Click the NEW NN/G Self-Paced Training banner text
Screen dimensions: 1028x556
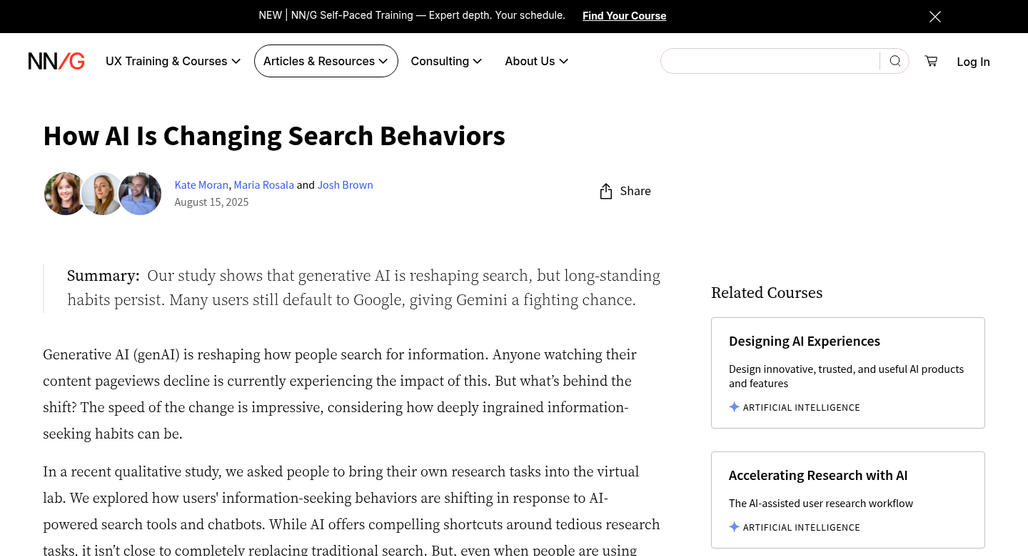pyautogui.click(x=412, y=15)
